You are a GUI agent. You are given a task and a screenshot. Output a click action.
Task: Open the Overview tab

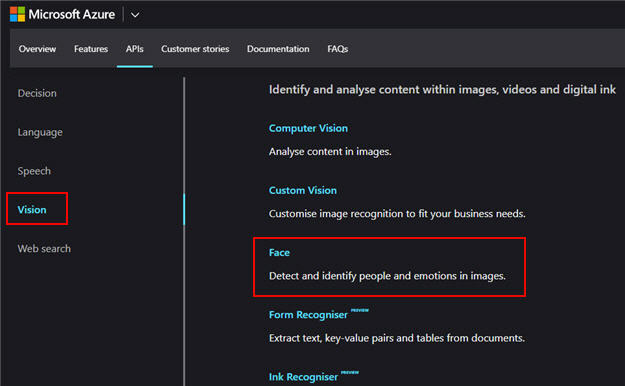(37, 49)
